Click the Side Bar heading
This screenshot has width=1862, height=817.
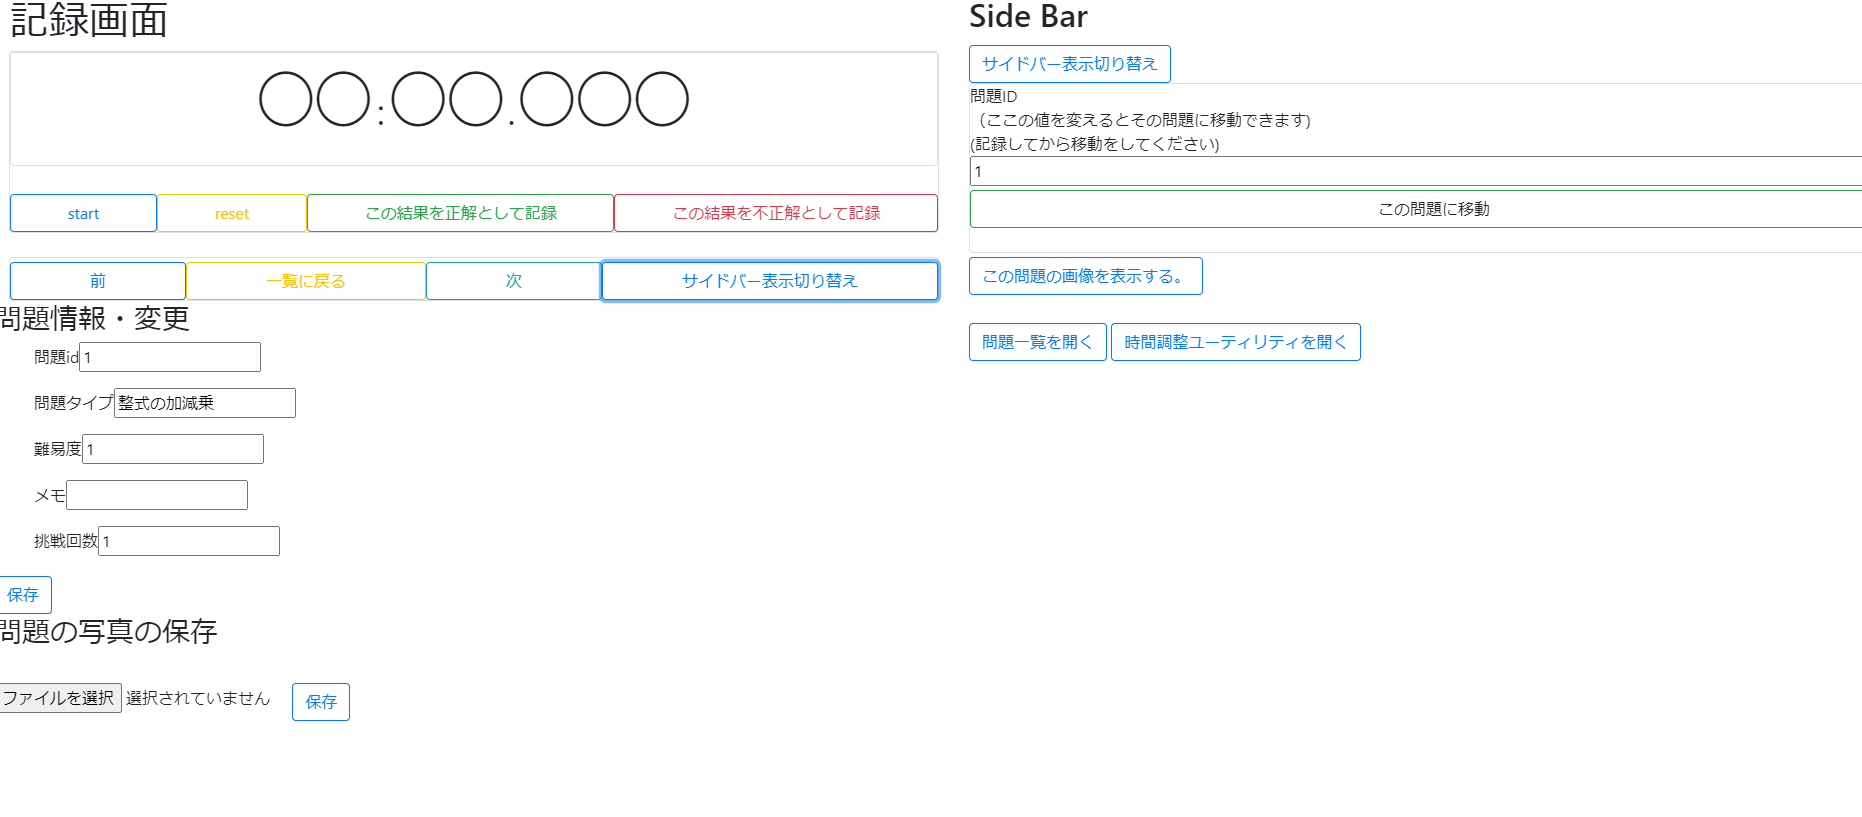1028,17
